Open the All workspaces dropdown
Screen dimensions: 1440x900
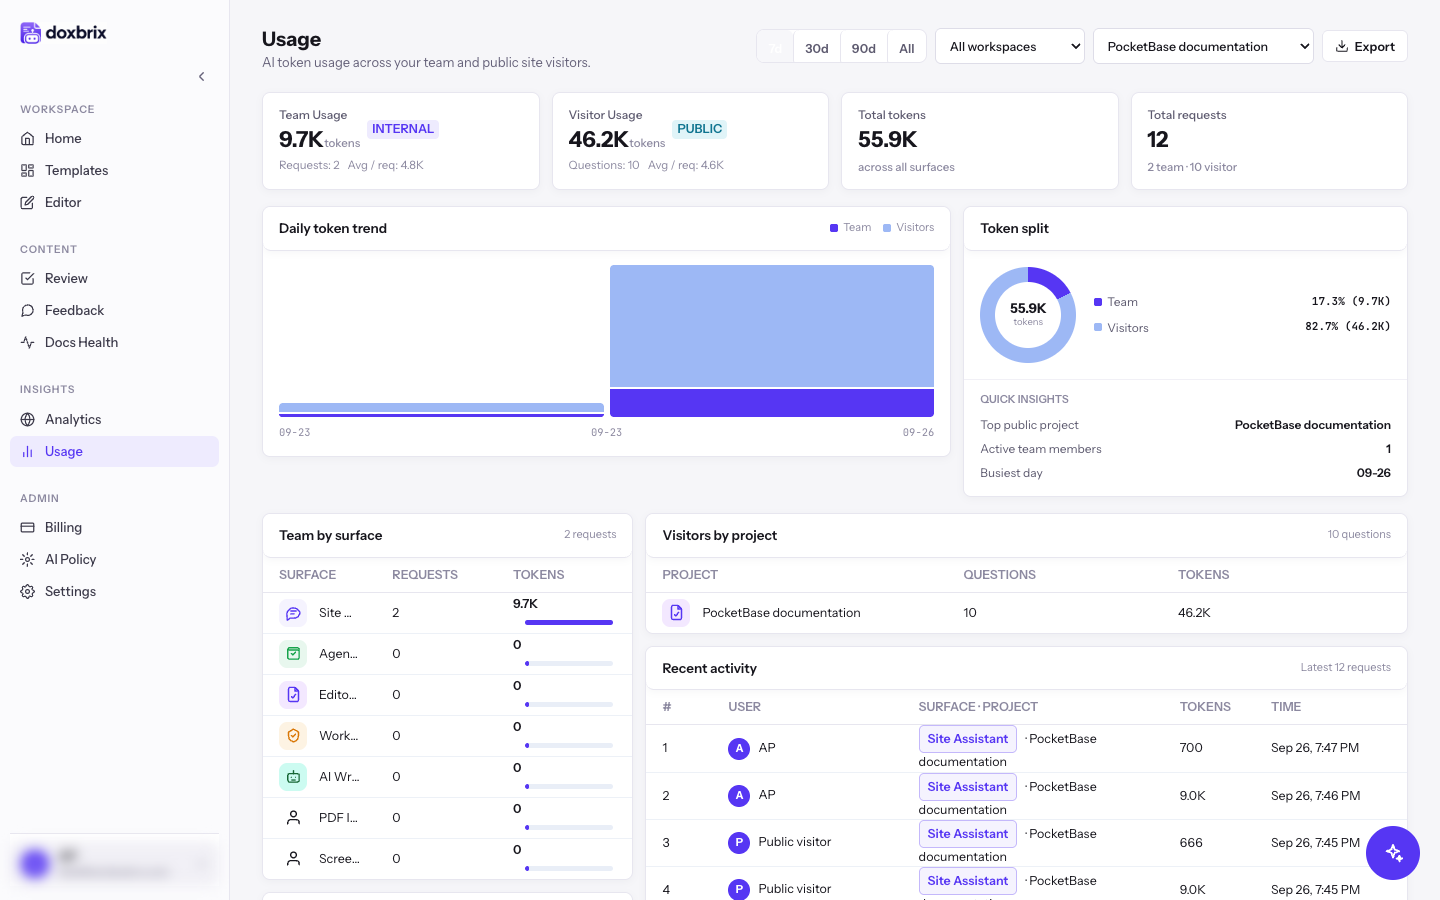point(1010,47)
